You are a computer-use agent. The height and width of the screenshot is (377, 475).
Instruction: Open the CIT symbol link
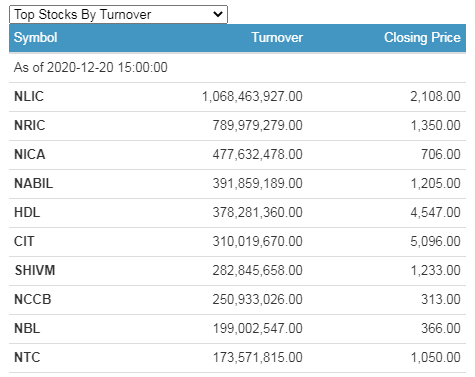click(x=24, y=241)
